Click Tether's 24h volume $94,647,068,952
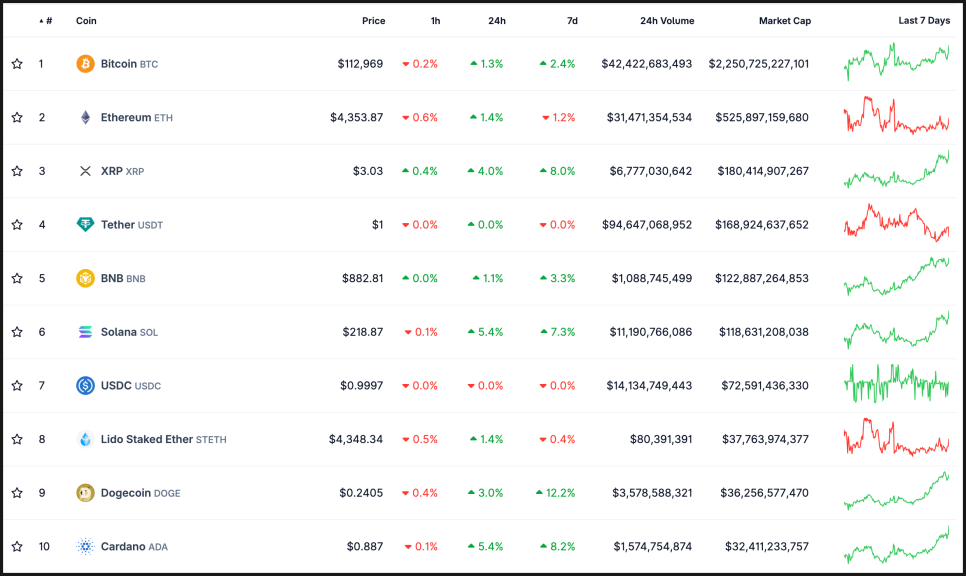The image size is (966, 576). point(647,224)
